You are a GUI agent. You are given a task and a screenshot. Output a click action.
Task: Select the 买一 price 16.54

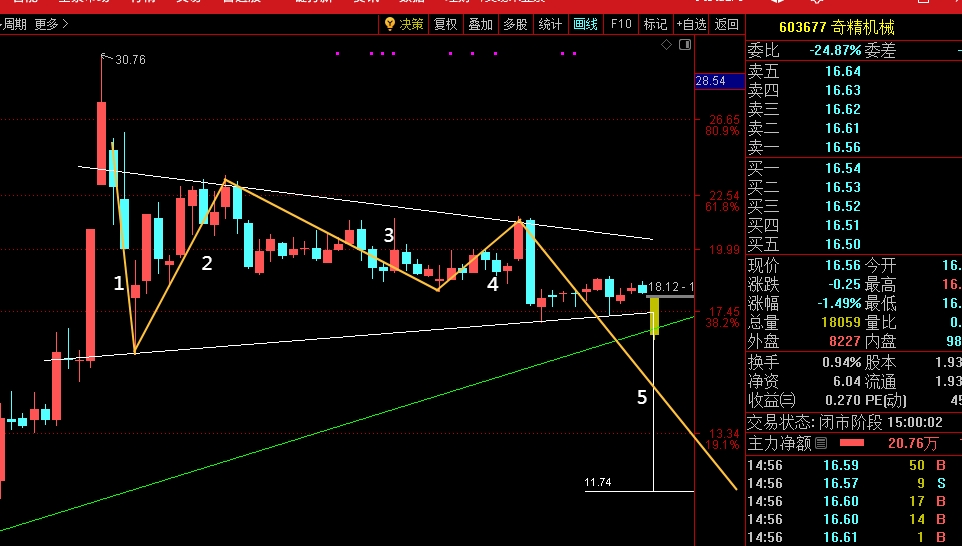[x=842, y=168]
